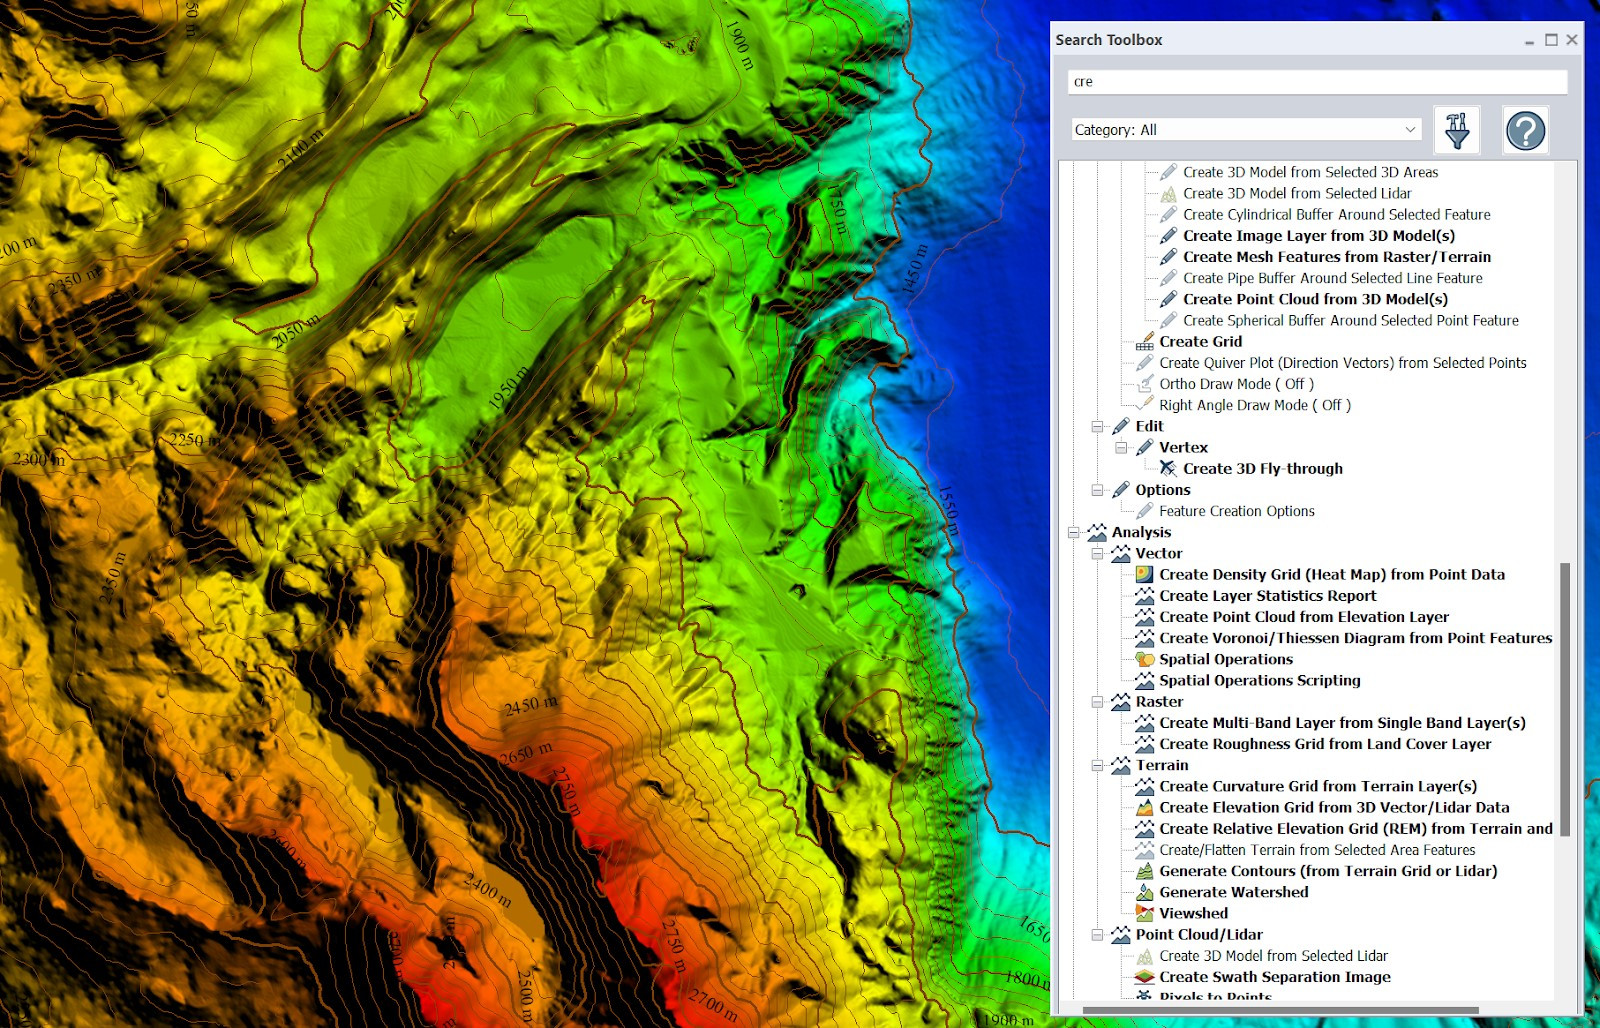Click the Spatial Operations Scripting icon

[1144, 681]
